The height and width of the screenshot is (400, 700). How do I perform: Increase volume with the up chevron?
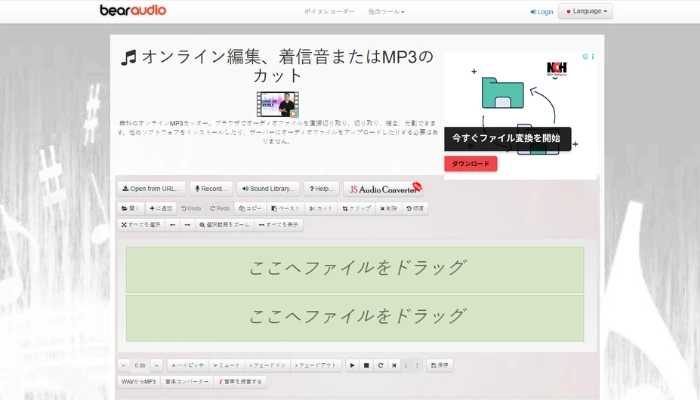(157, 365)
